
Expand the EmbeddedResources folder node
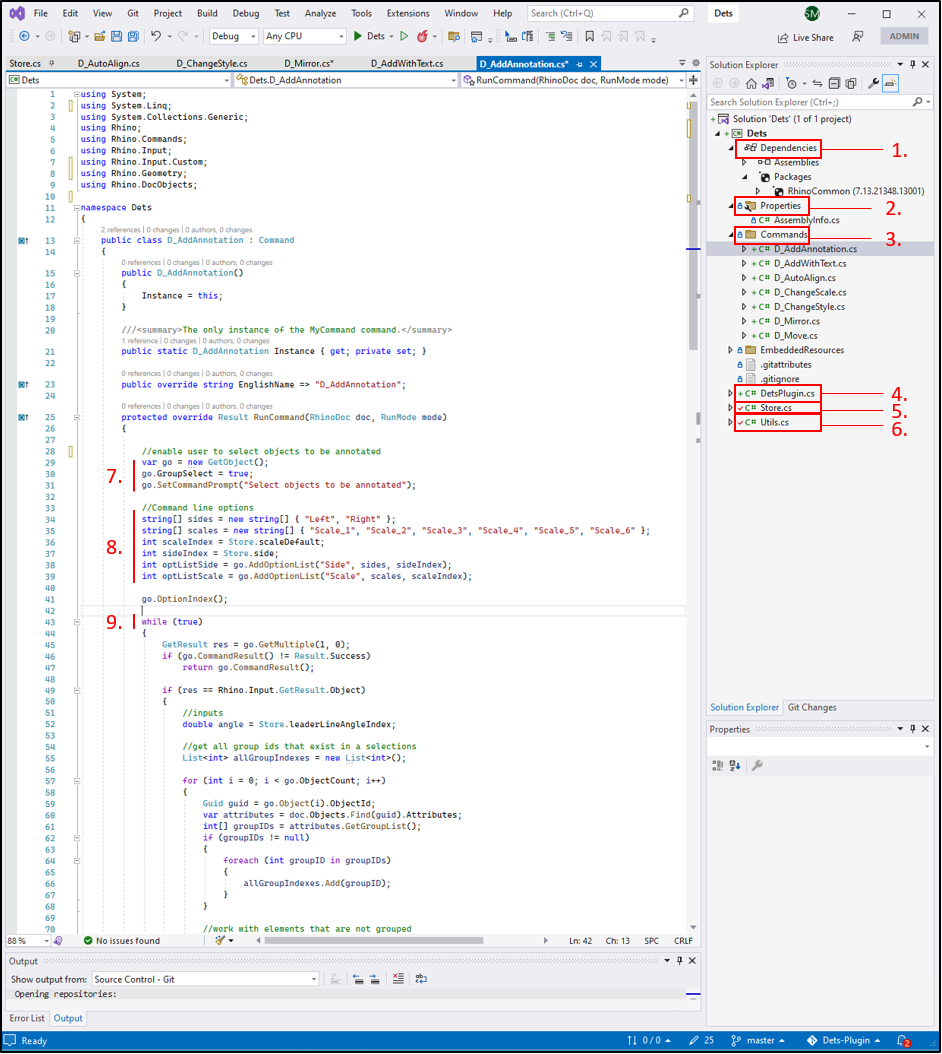[730, 350]
